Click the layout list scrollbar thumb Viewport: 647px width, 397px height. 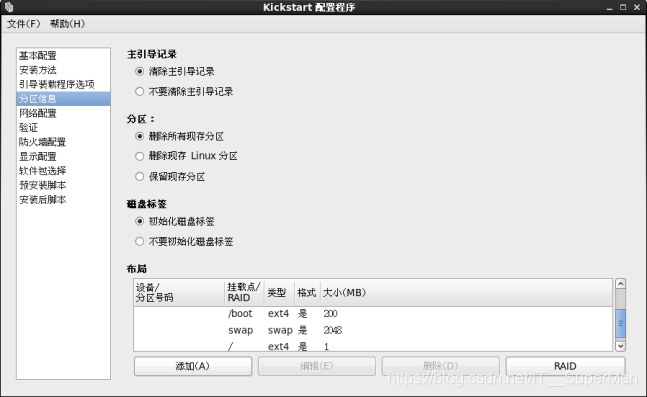pos(620,324)
